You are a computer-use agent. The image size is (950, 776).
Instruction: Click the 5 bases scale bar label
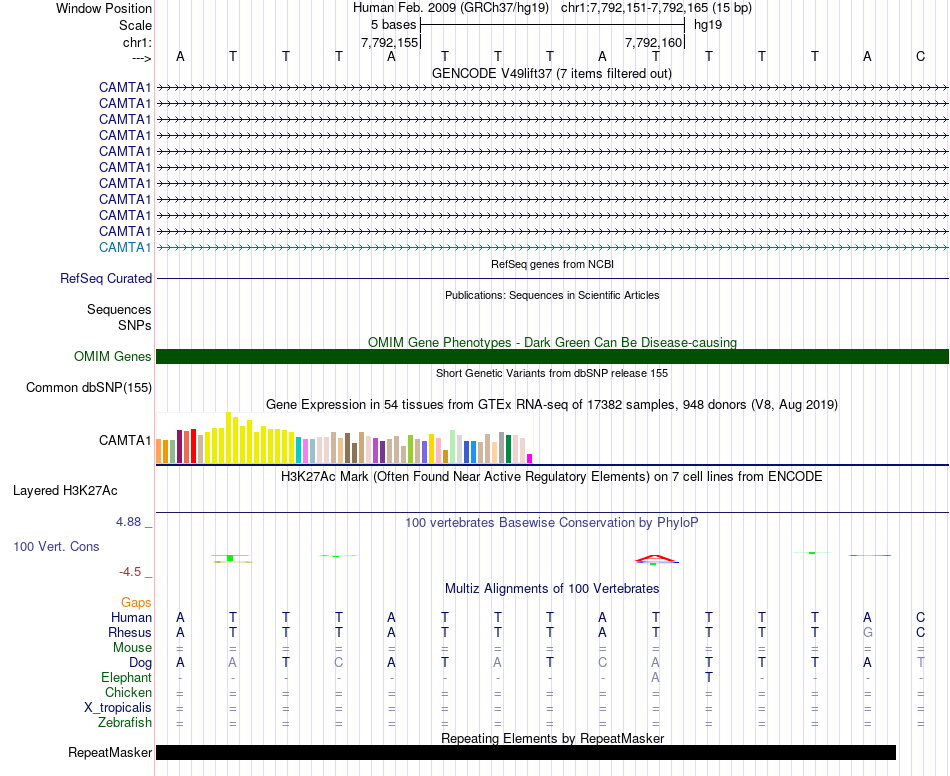pos(393,25)
